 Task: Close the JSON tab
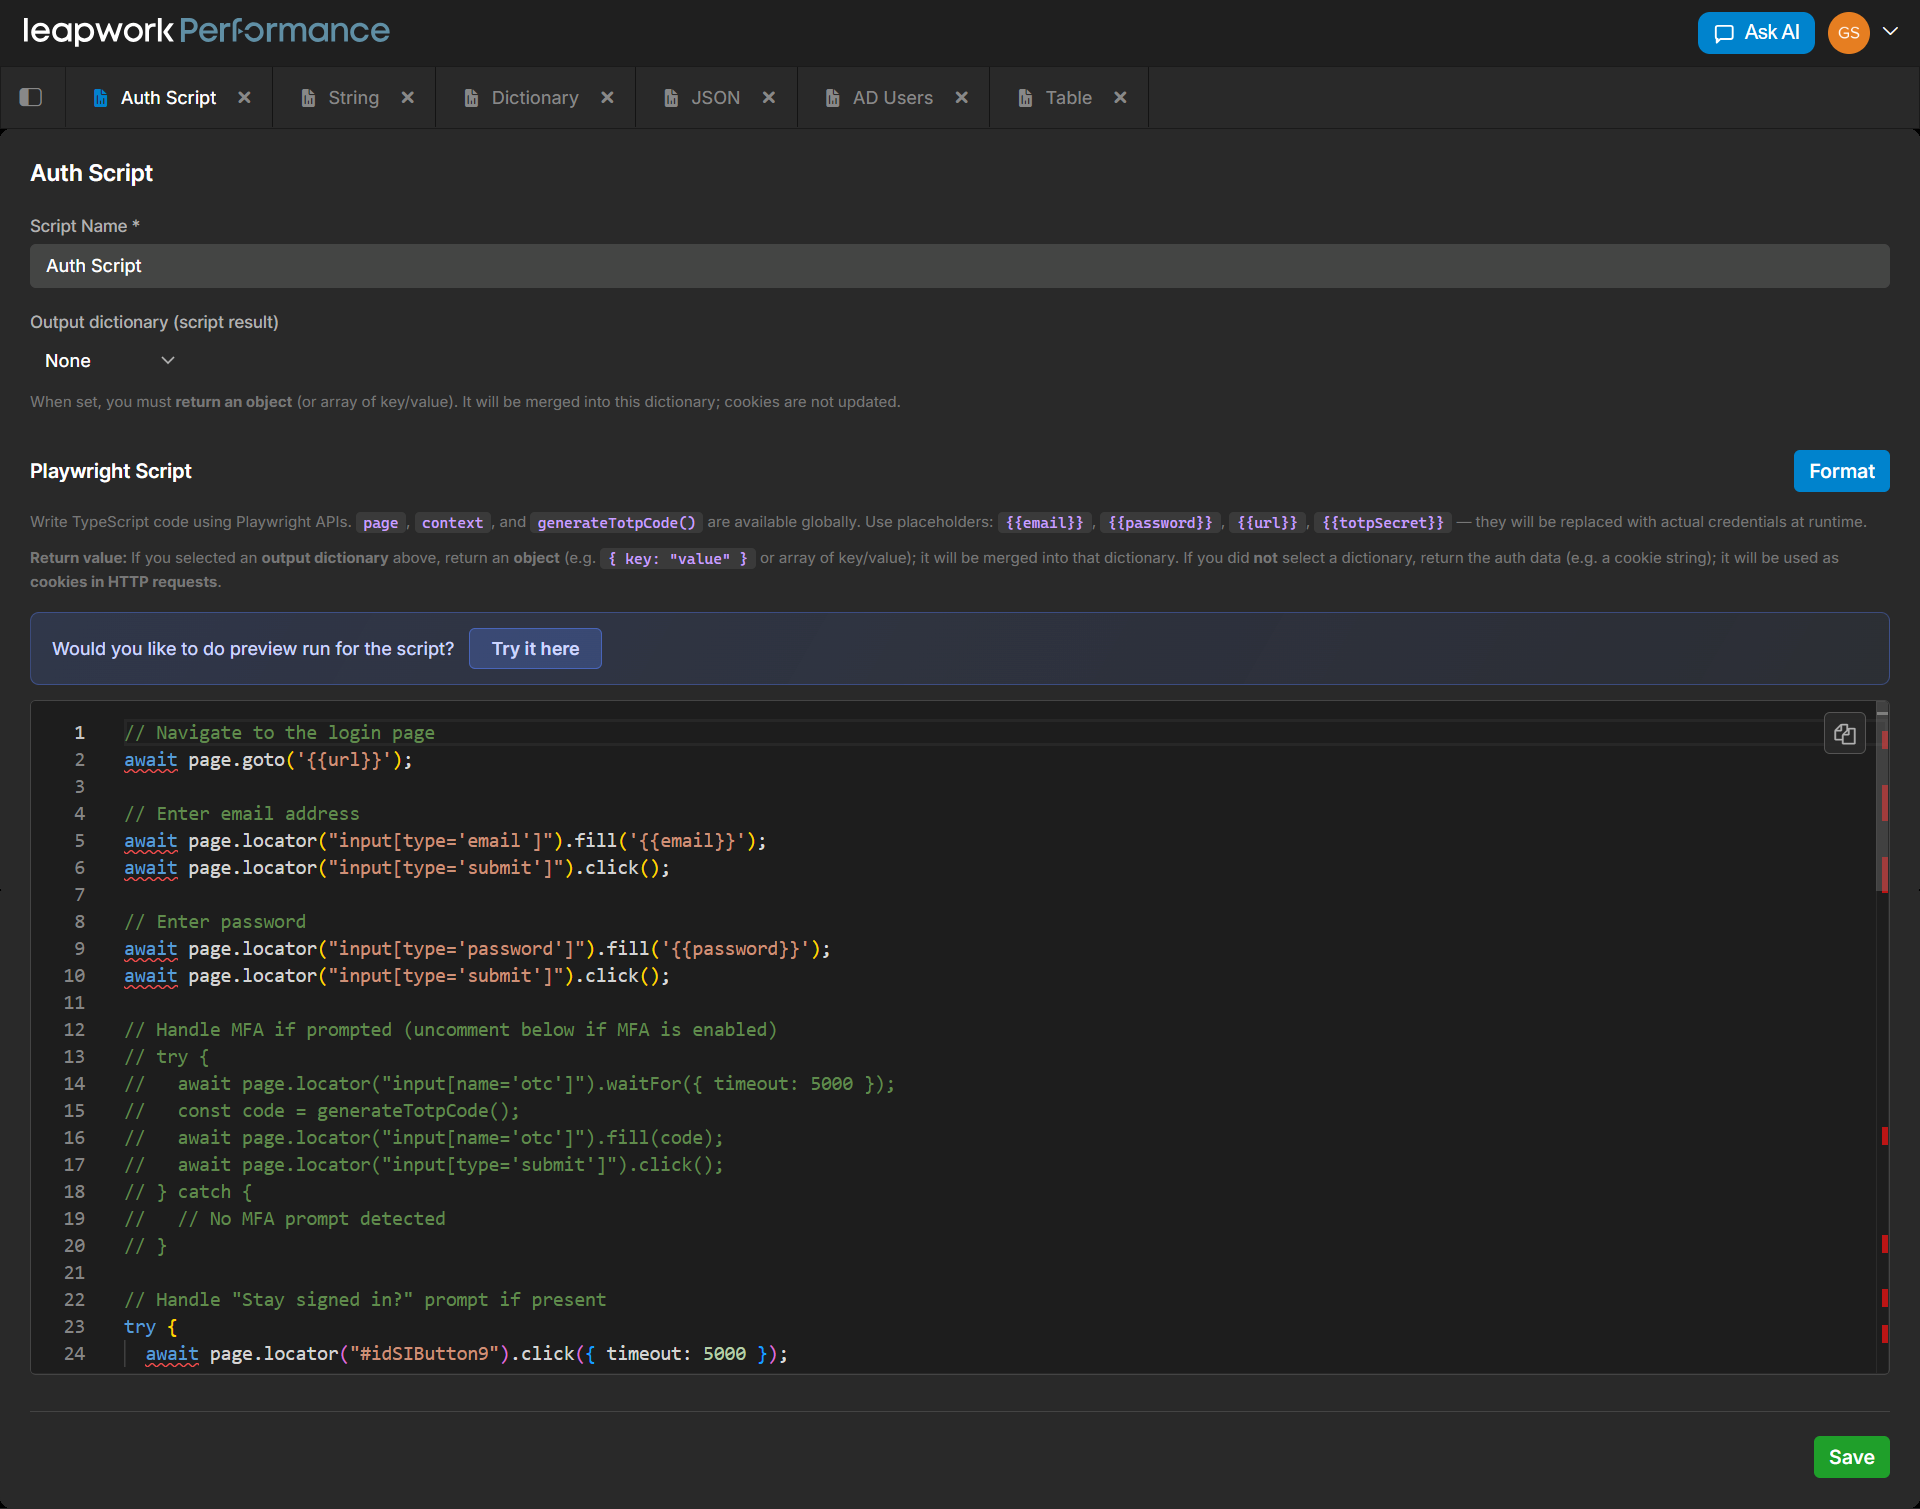point(768,97)
